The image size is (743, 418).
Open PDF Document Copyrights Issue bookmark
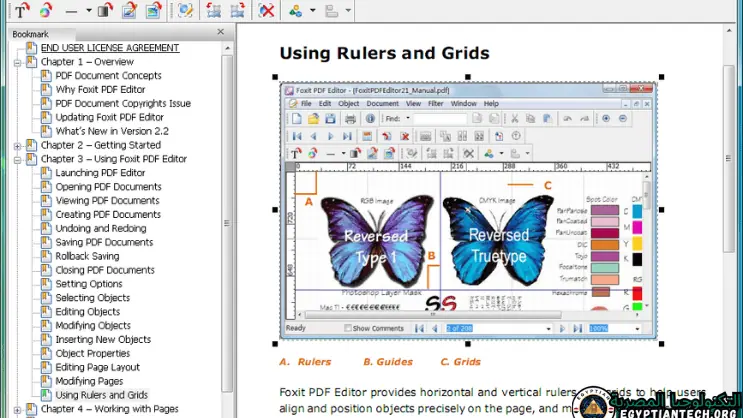[123, 103]
